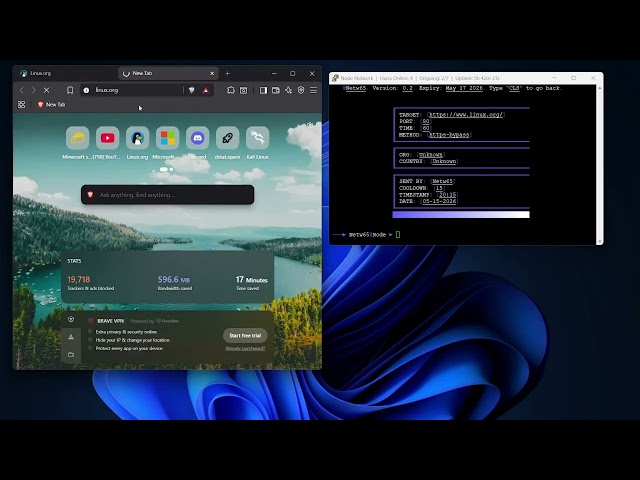
Task: Open the New Tab bookmark in bookmarks bar
Action: (51, 104)
